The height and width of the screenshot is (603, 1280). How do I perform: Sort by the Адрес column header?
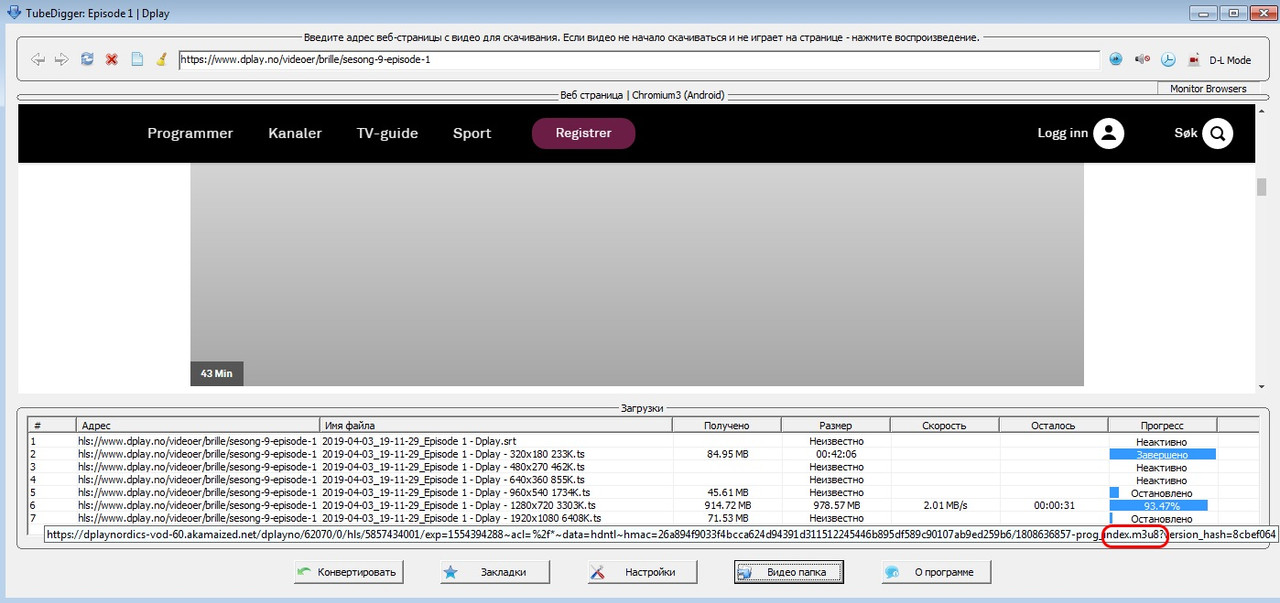click(x=198, y=425)
